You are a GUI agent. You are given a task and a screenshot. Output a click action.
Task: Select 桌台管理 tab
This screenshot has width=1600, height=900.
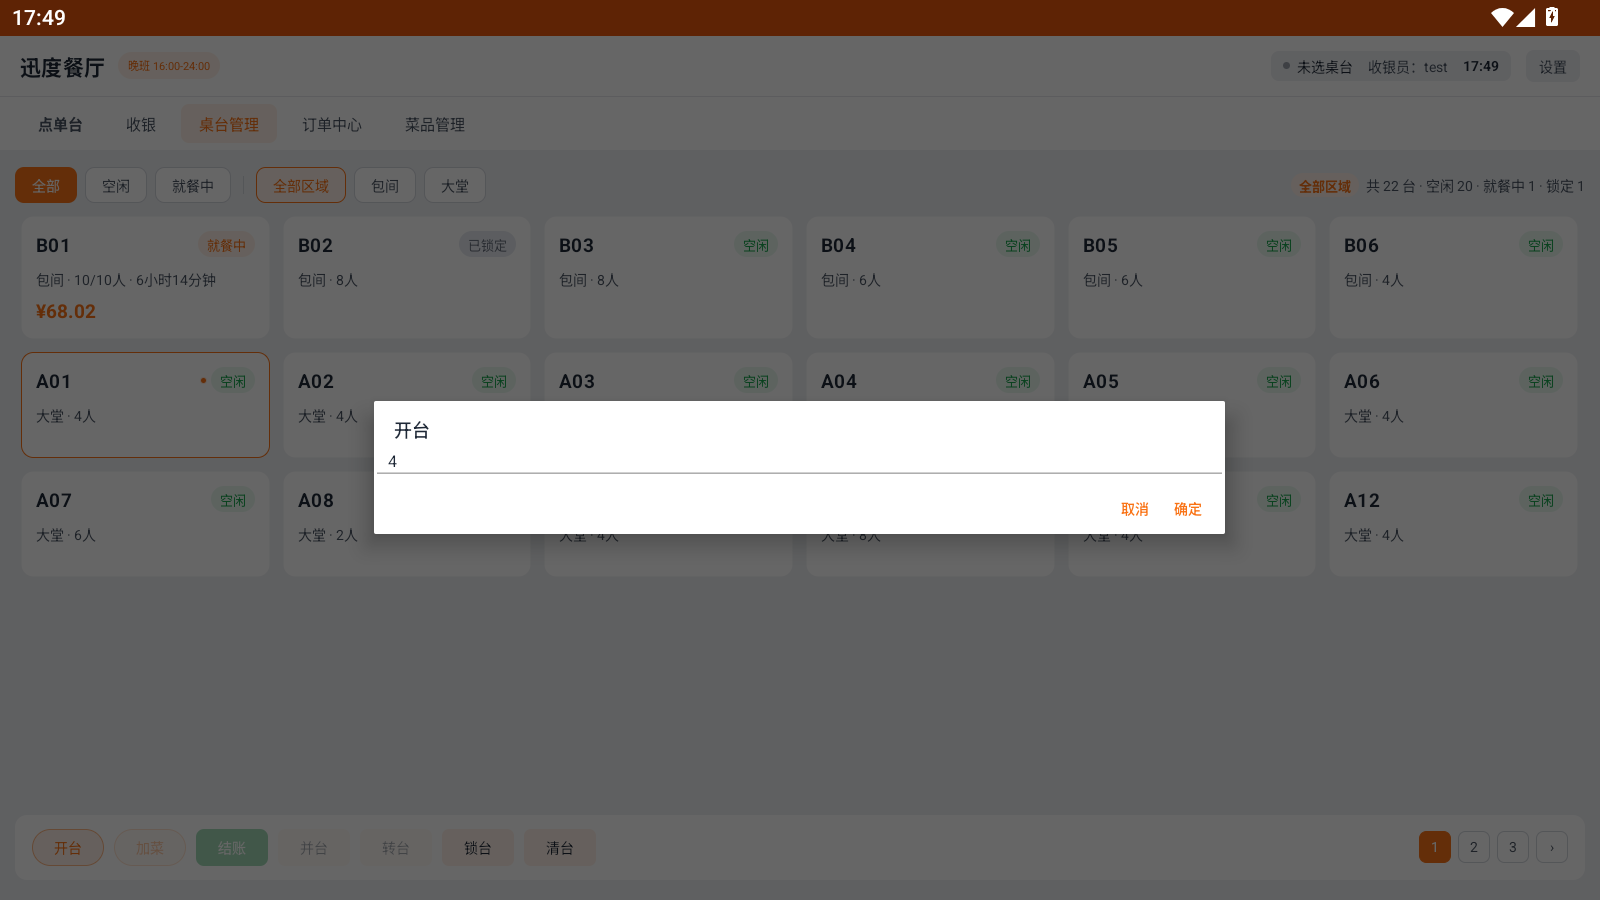click(229, 125)
